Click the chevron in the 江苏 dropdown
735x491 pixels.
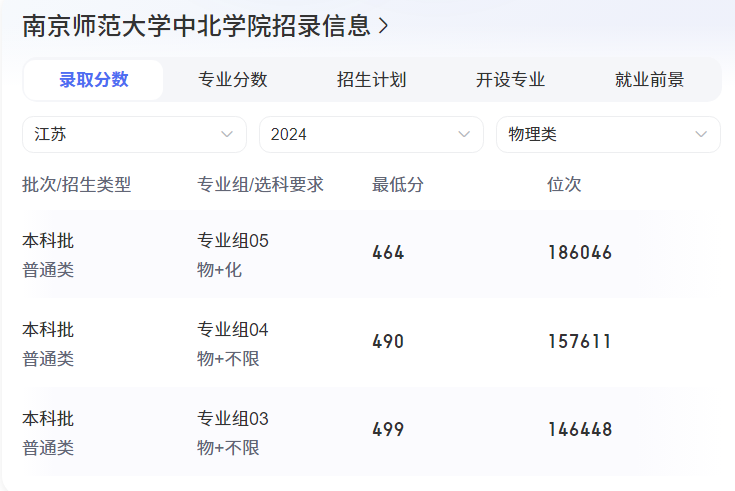(x=227, y=135)
